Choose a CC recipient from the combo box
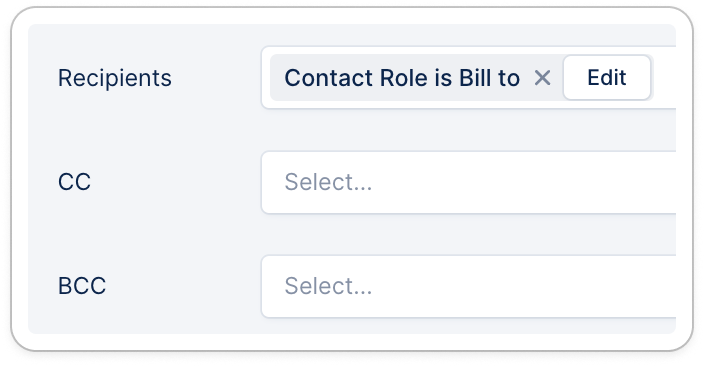 click(x=468, y=182)
